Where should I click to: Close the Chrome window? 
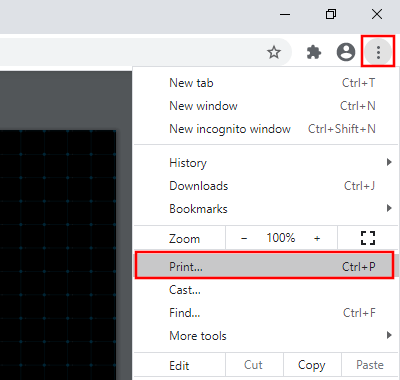click(377, 14)
